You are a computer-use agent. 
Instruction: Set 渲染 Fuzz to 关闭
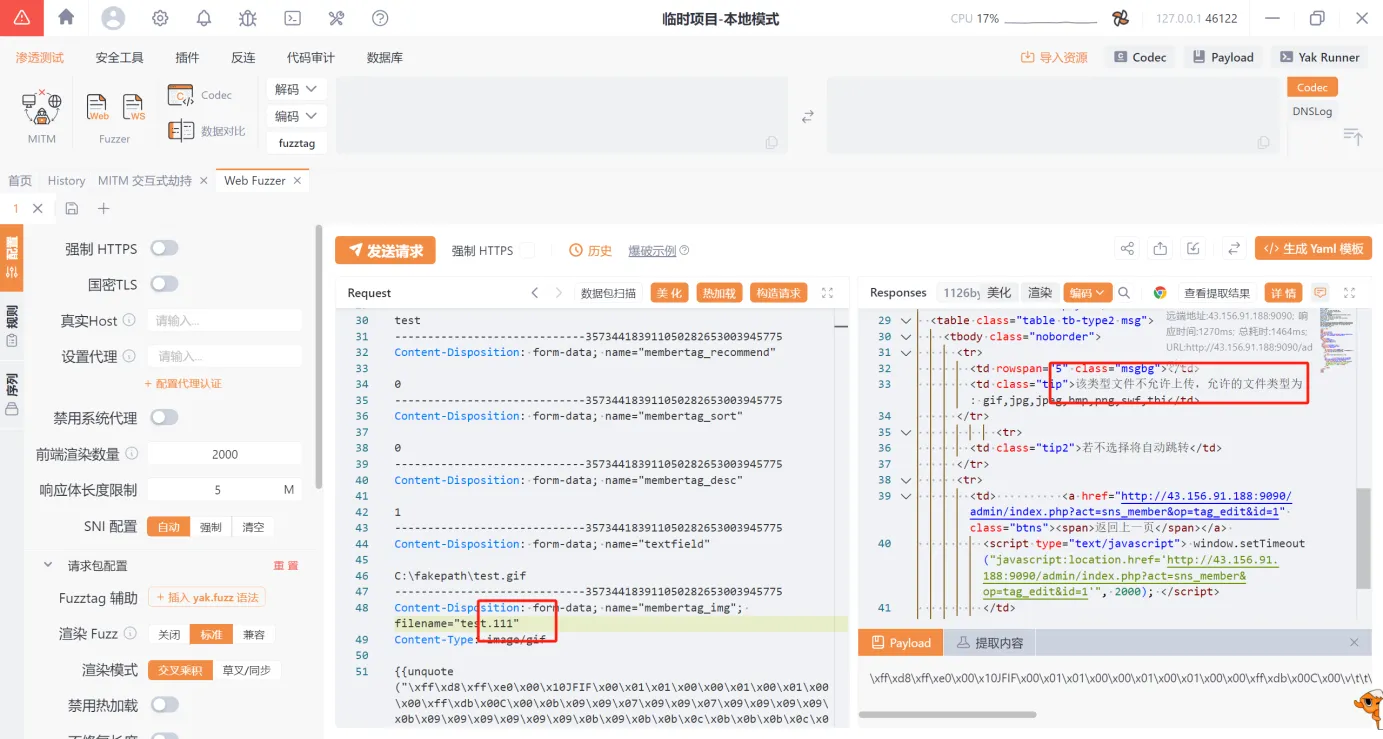click(x=169, y=634)
